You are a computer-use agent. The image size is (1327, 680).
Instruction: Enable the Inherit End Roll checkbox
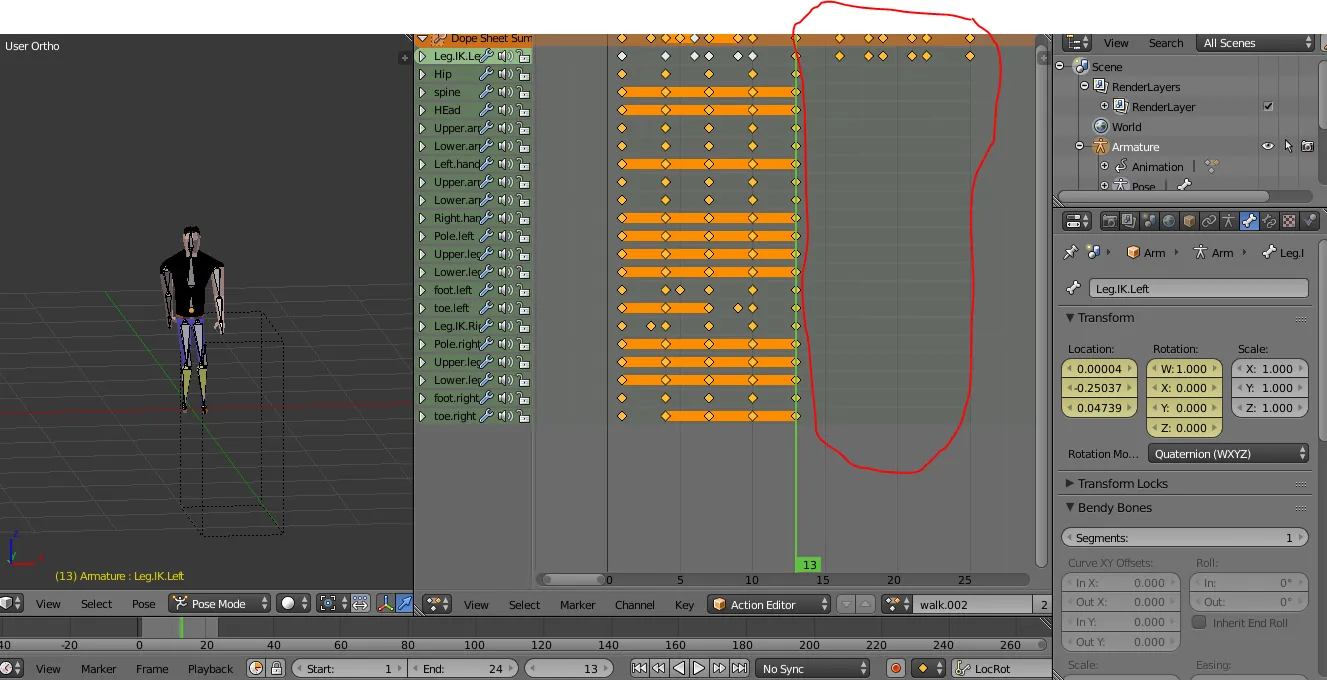1199,622
